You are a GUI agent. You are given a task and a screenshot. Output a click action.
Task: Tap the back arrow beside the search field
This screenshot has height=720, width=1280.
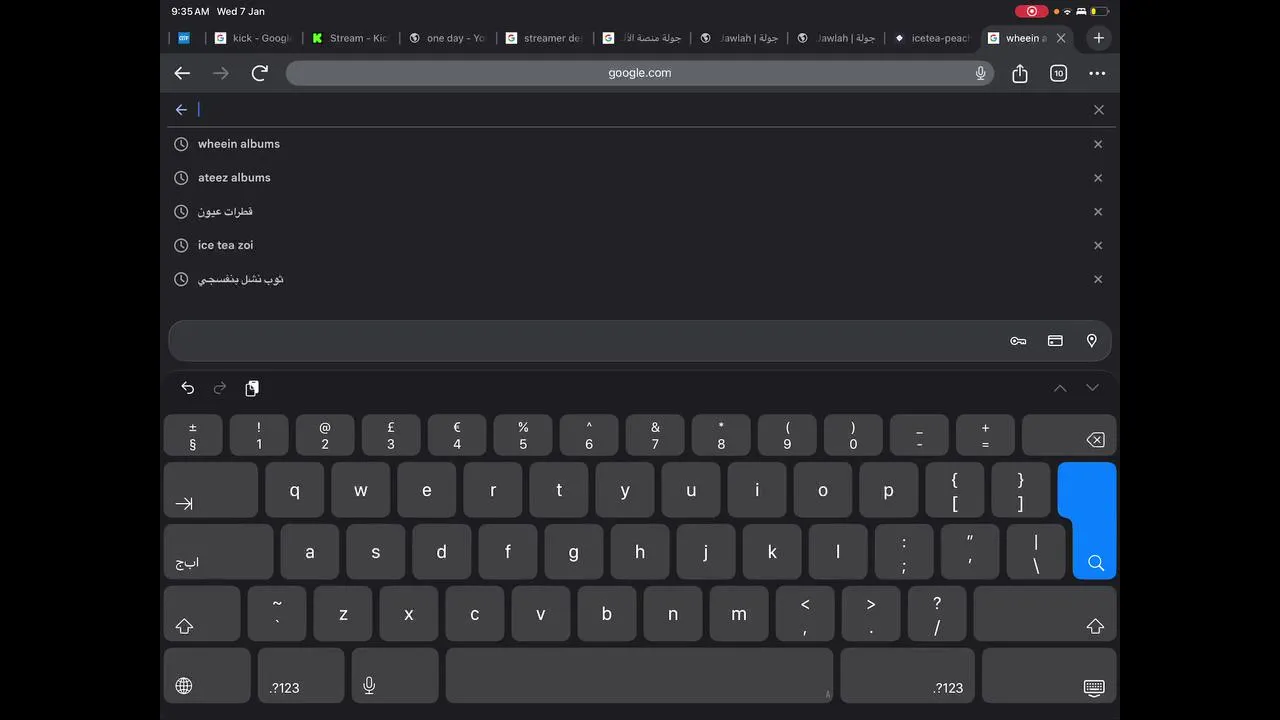(x=181, y=110)
